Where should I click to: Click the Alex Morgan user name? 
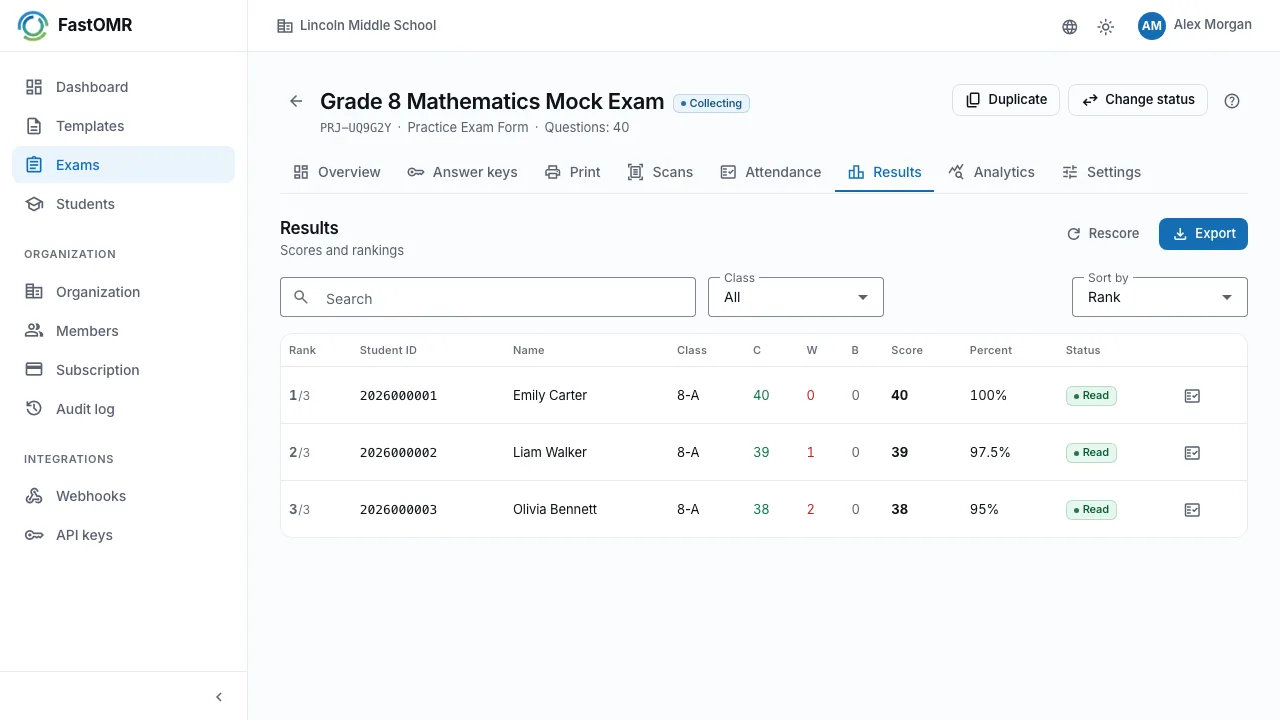coord(1213,25)
